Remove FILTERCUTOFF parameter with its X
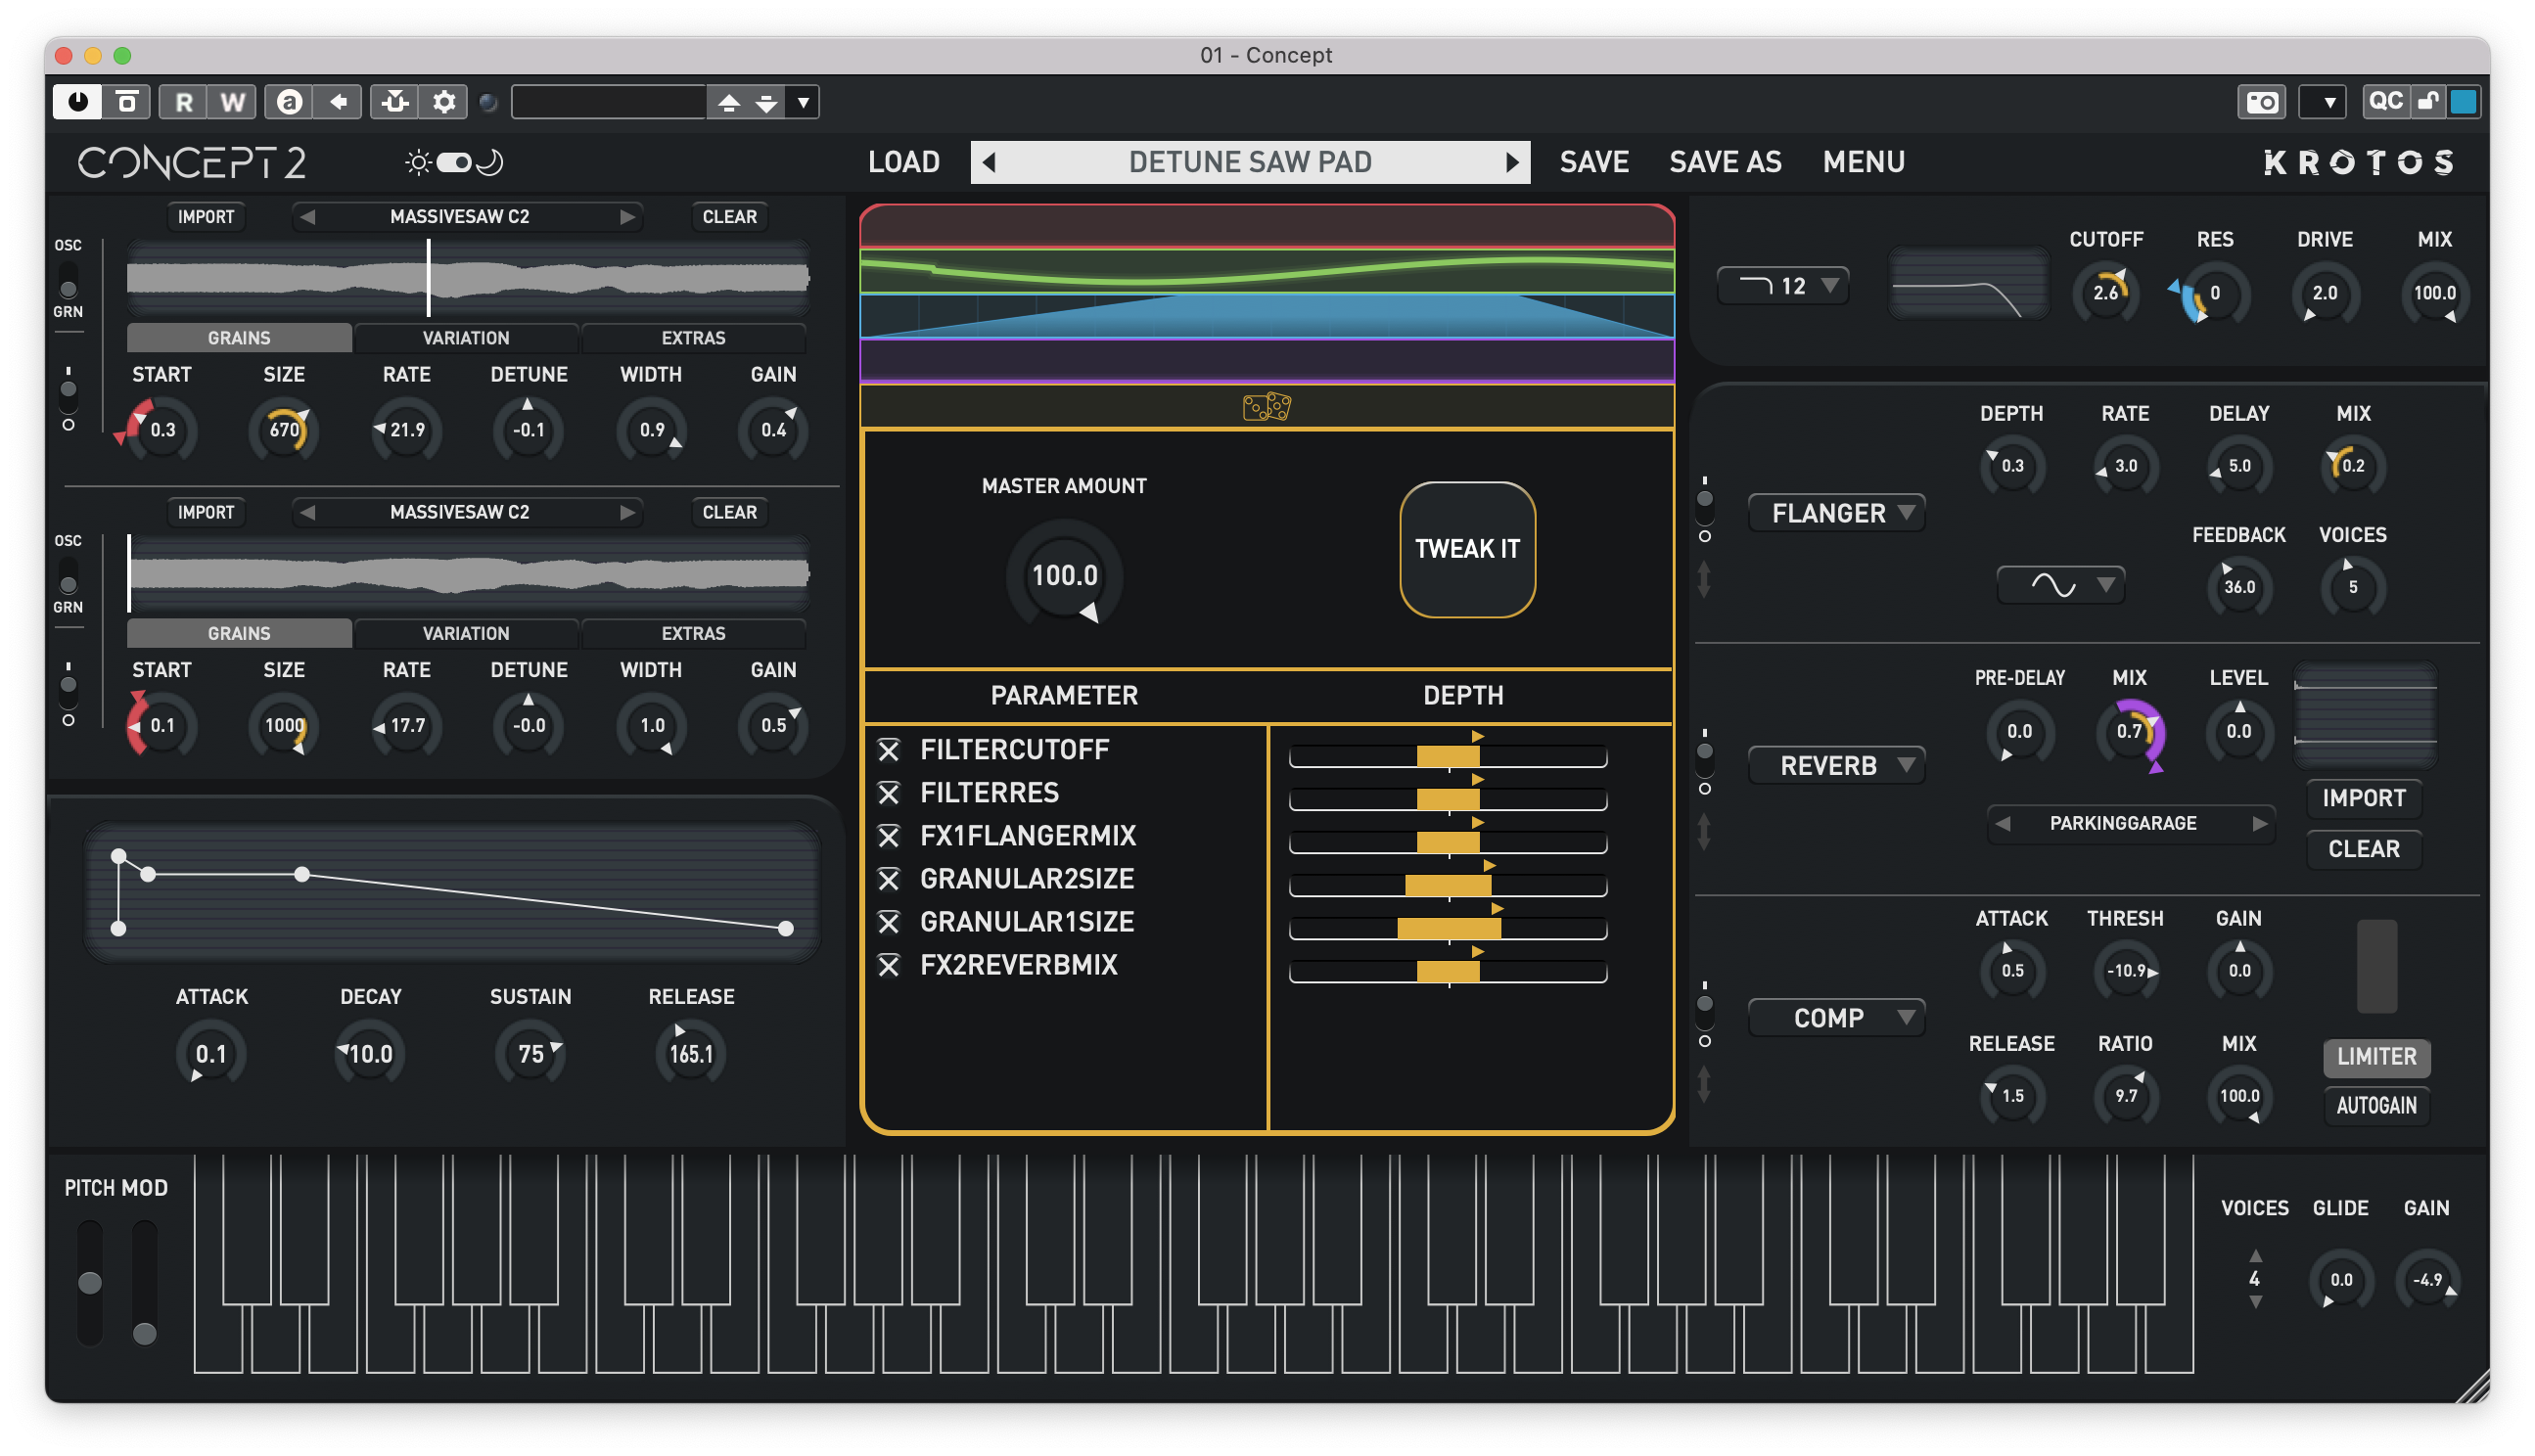 [889, 750]
